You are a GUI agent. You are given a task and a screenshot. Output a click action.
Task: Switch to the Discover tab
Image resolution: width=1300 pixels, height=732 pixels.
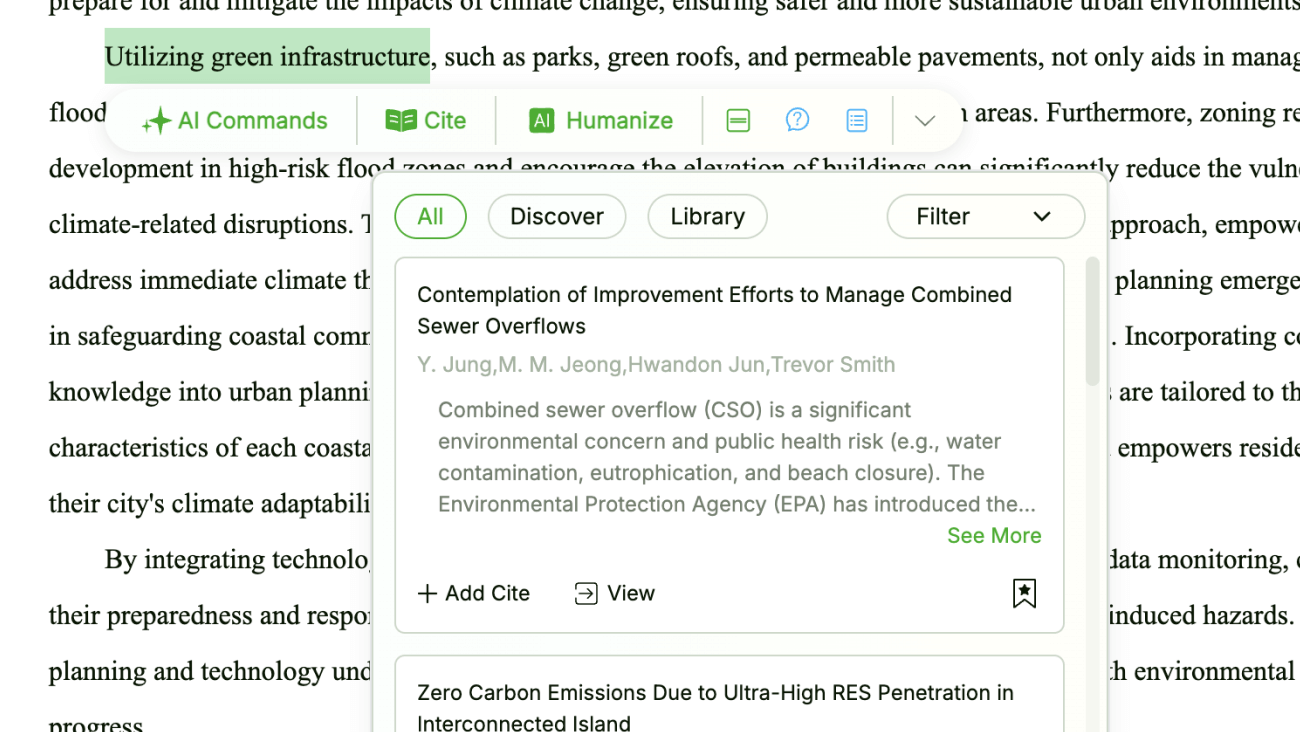pos(557,216)
